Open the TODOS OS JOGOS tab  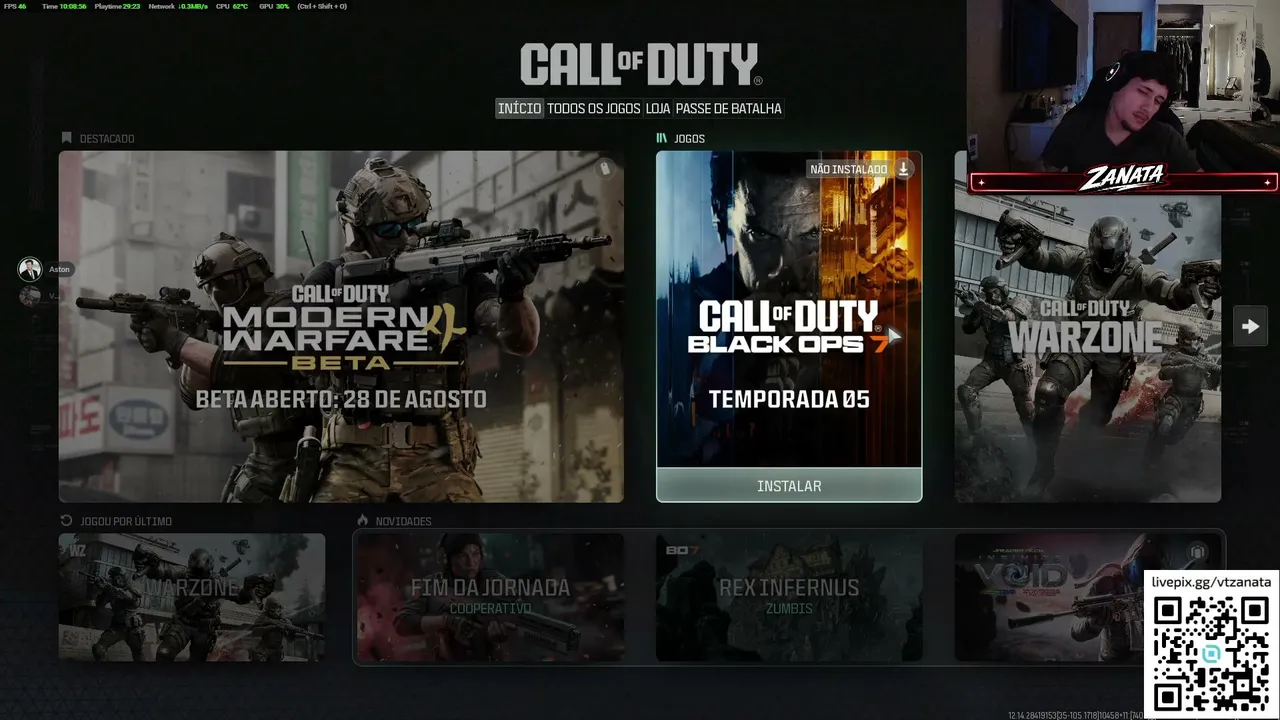594,108
